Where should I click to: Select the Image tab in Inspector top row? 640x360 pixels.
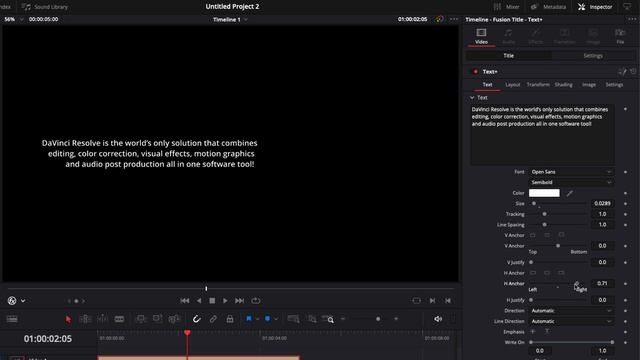click(x=593, y=36)
